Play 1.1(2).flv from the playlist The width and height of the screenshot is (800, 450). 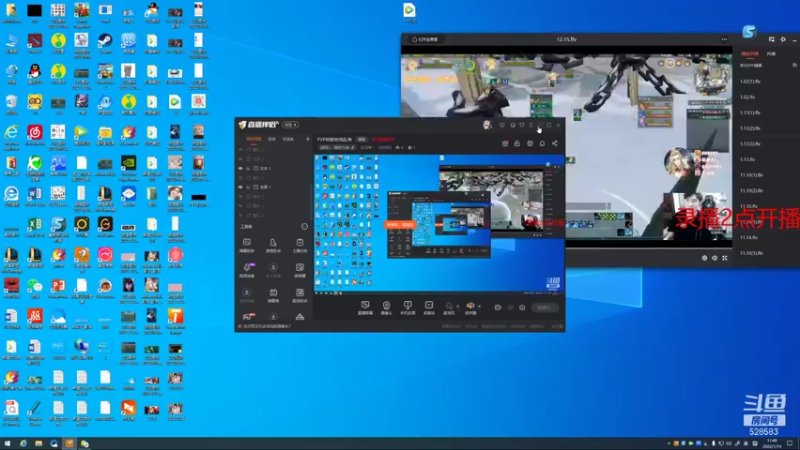coord(750,128)
